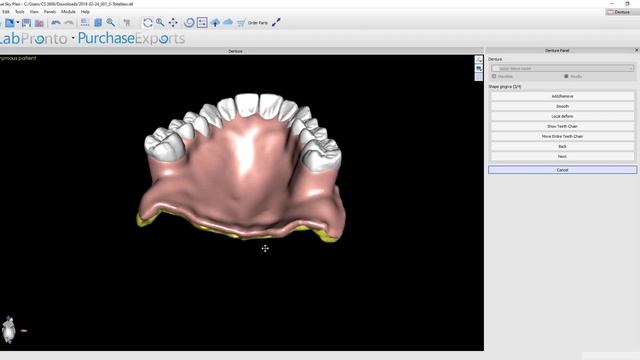
Task: Open the Edit menu
Action: click(x=6, y=12)
